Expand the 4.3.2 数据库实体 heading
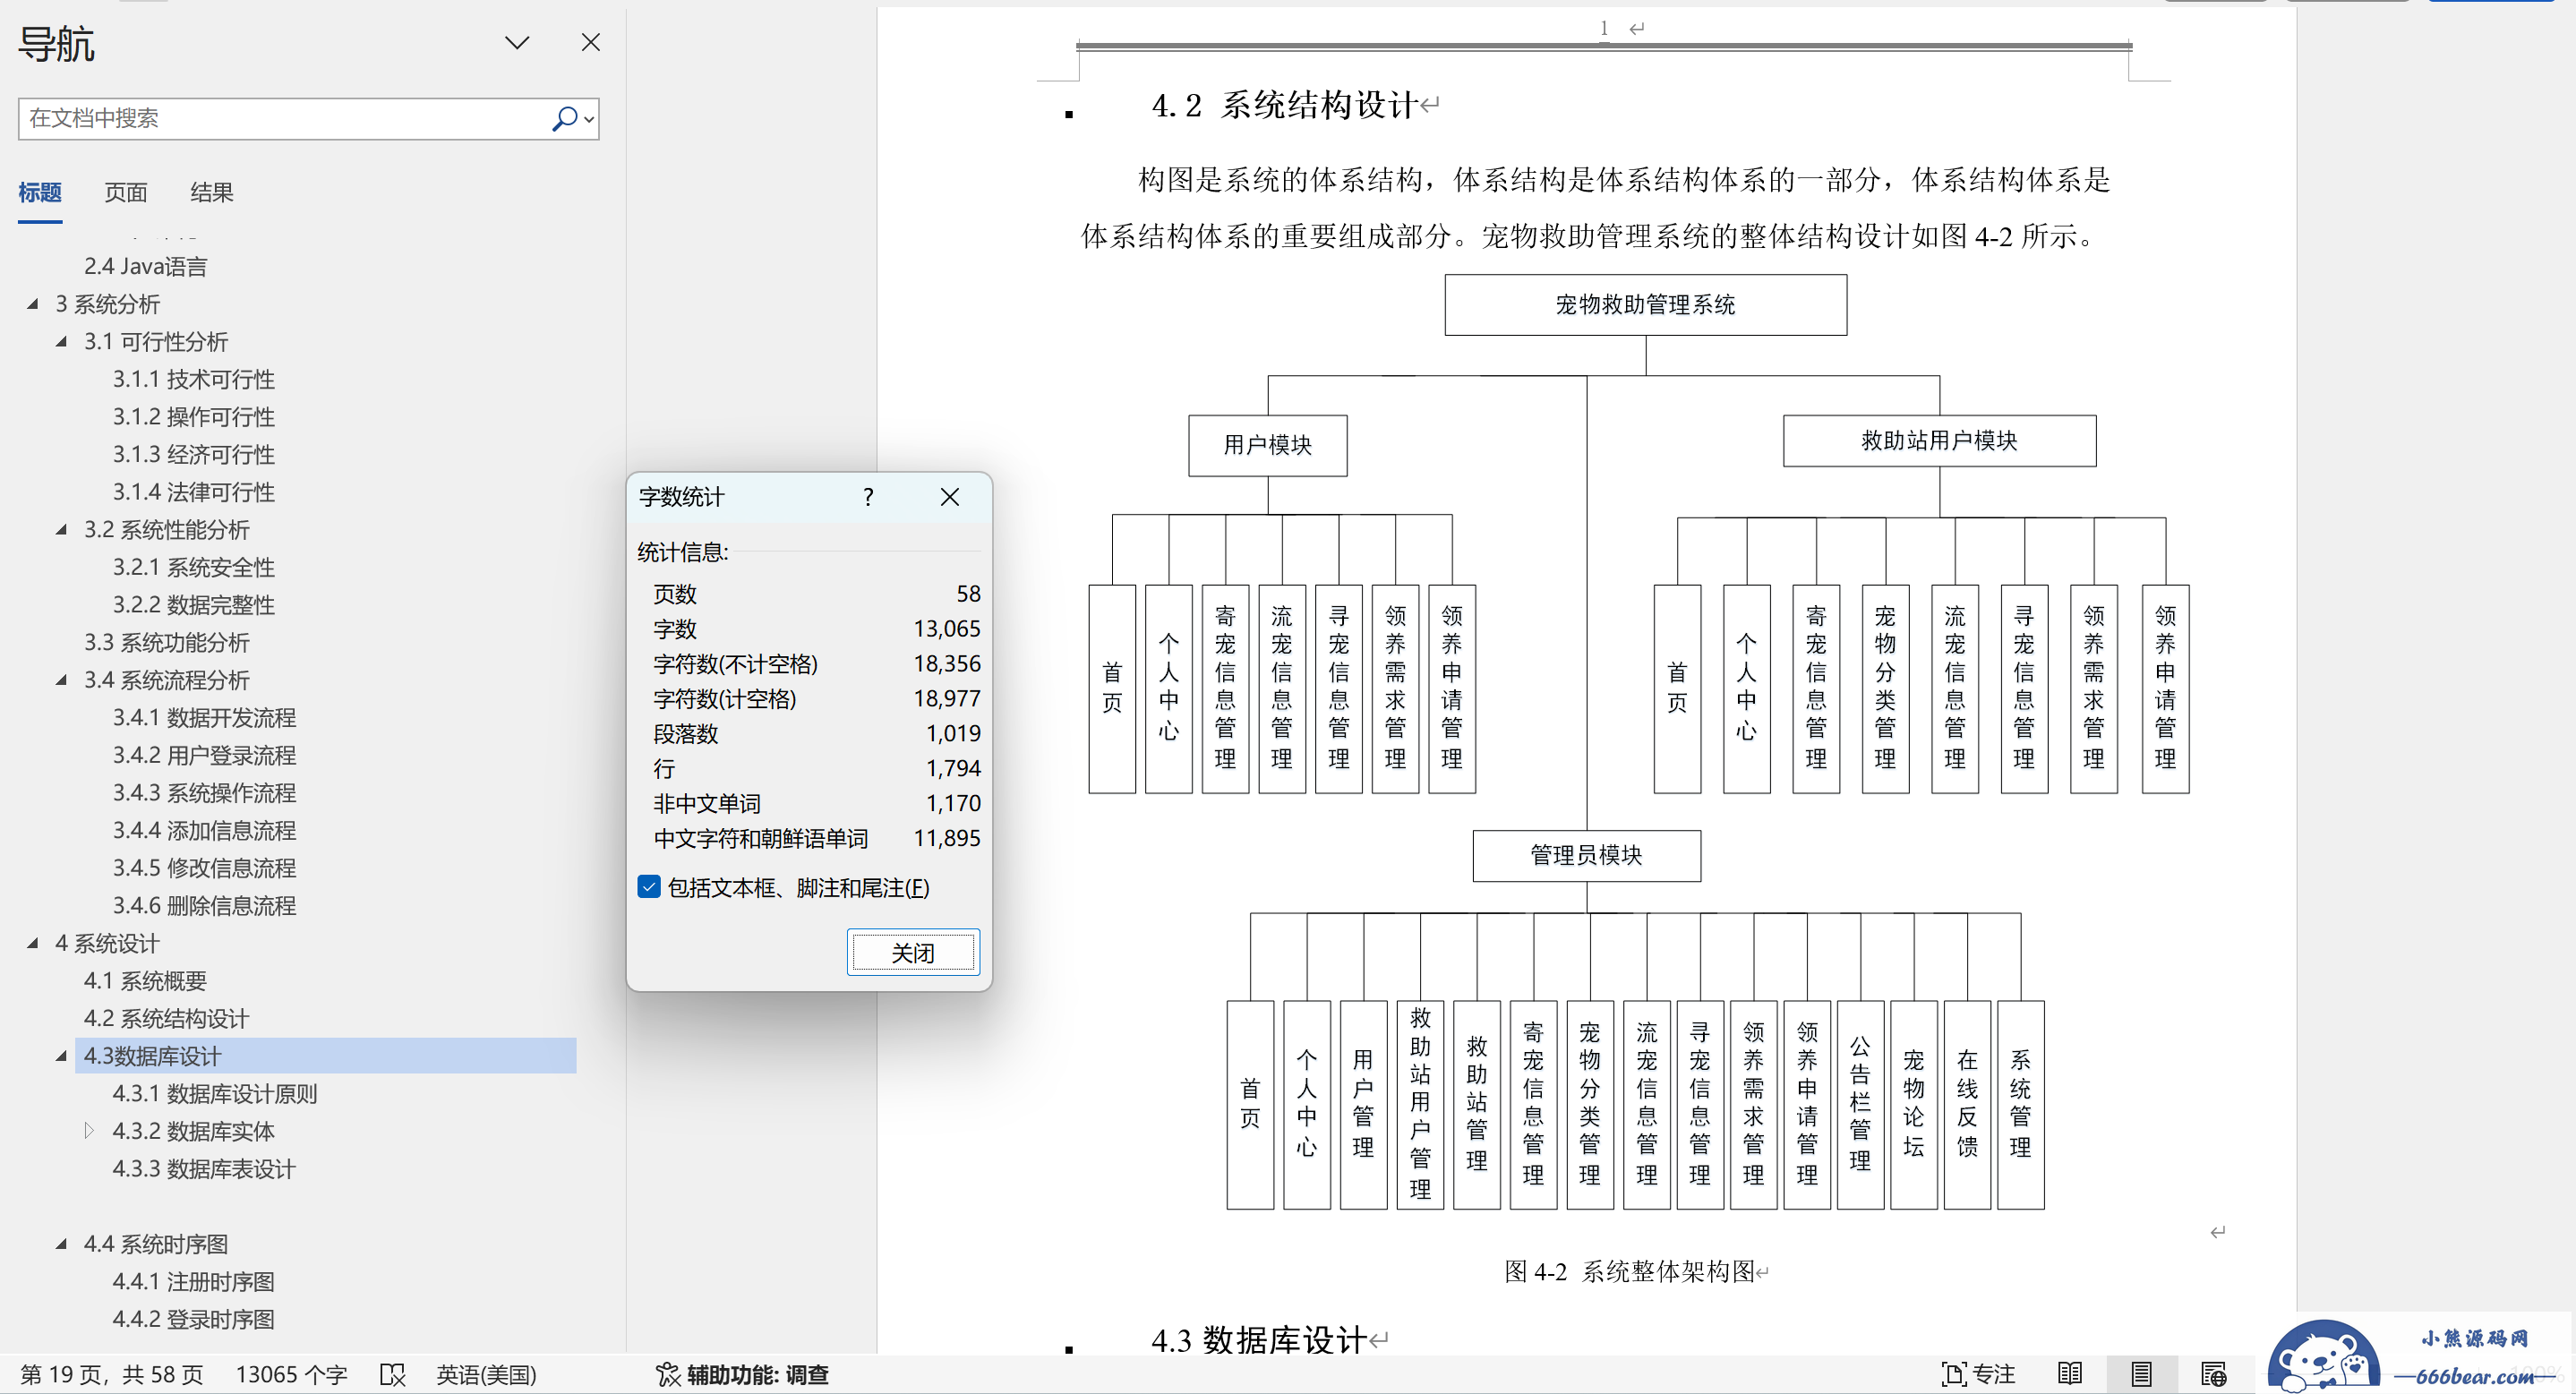Screen dimensions: 2576x1394 [x=89, y=1131]
